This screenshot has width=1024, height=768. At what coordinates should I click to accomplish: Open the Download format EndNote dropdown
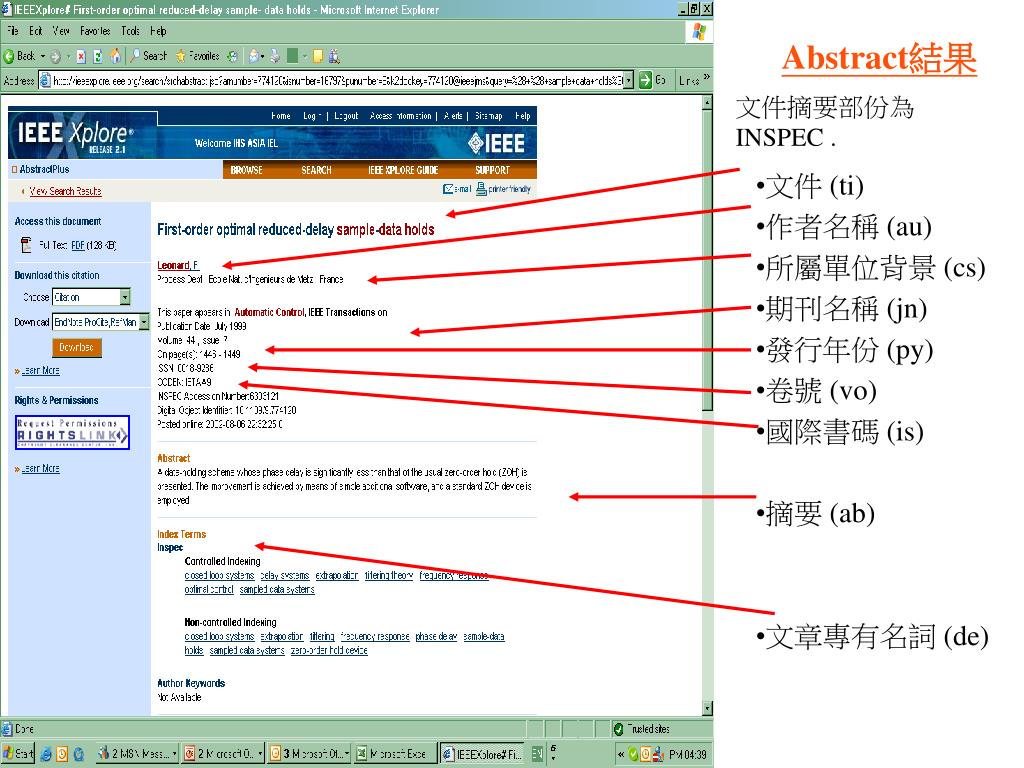(x=144, y=322)
